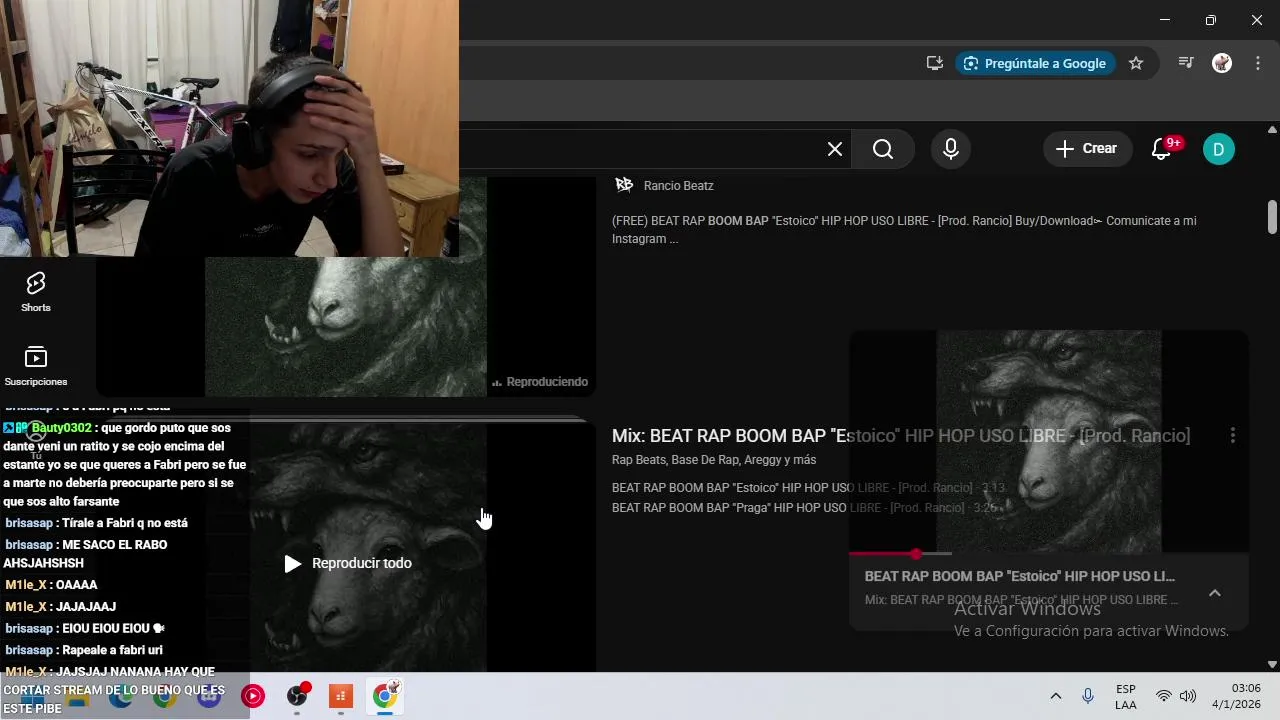Open the Crear menu
The height and width of the screenshot is (720, 1280).
(x=1088, y=149)
